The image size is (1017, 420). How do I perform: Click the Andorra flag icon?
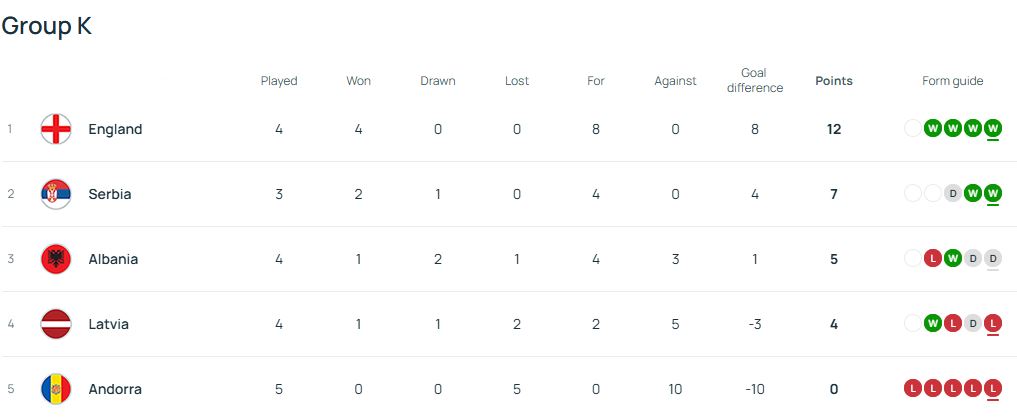[x=56, y=389]
